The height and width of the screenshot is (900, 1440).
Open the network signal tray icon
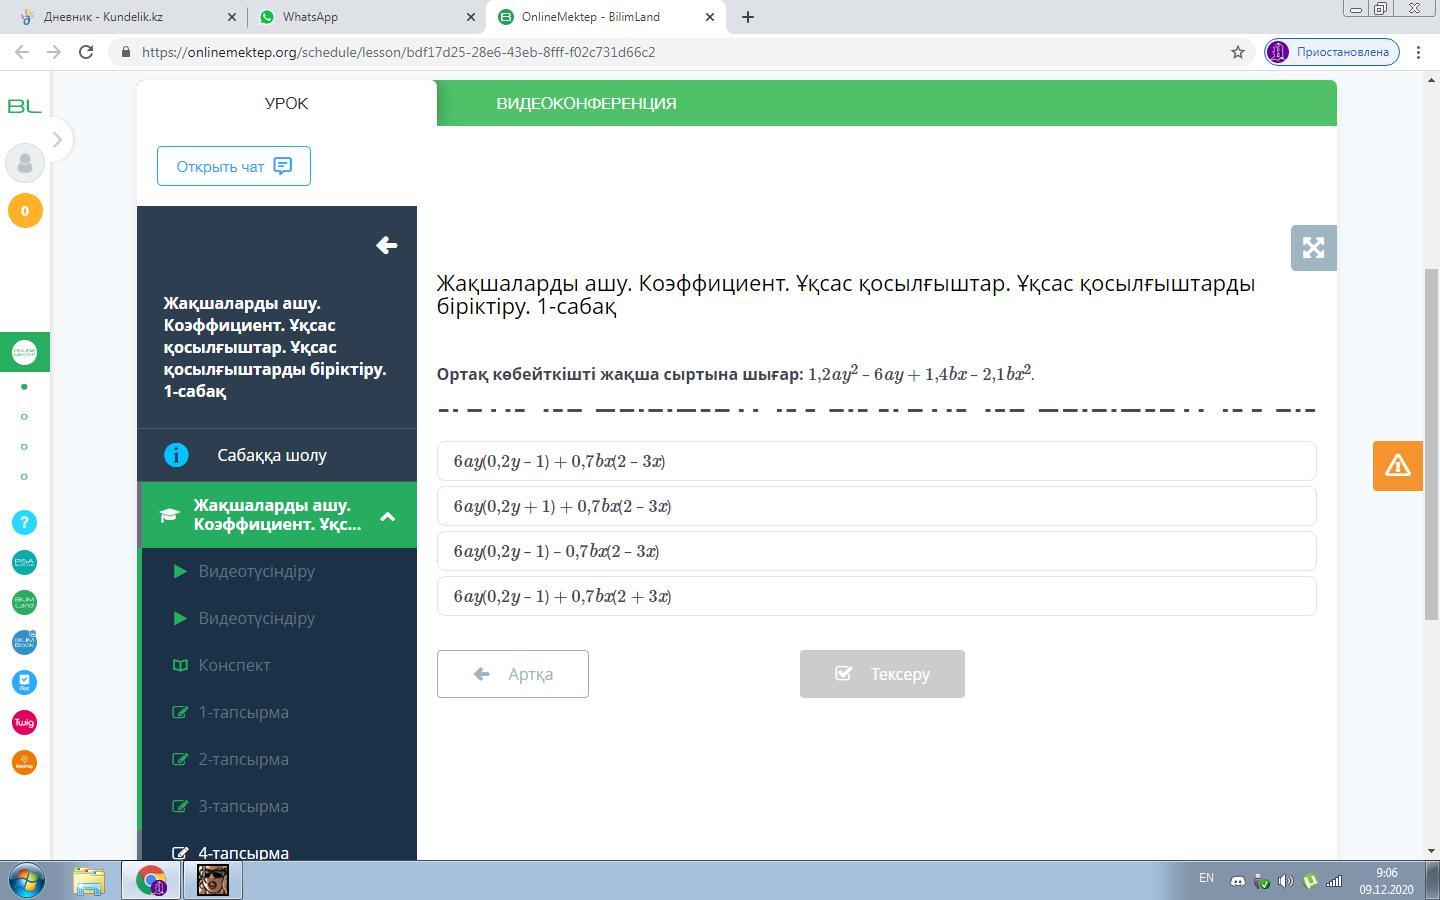(x=1334, y=881)
